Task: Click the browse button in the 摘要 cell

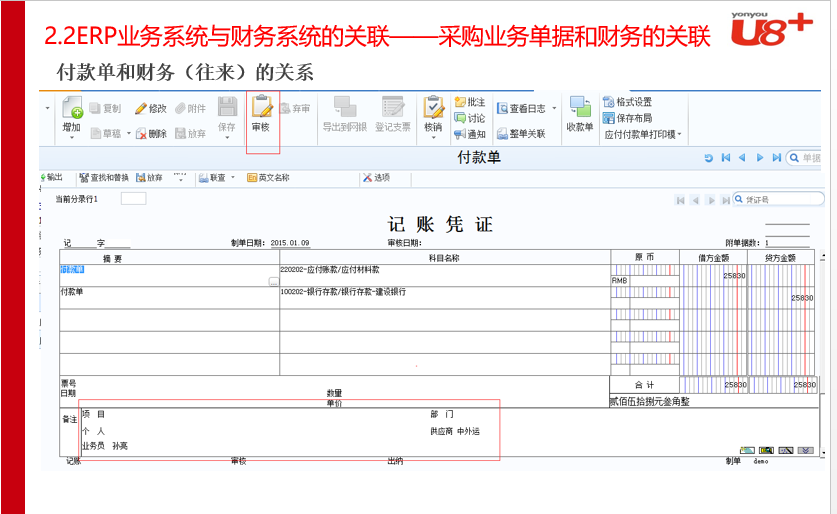Action: [273, 281]
